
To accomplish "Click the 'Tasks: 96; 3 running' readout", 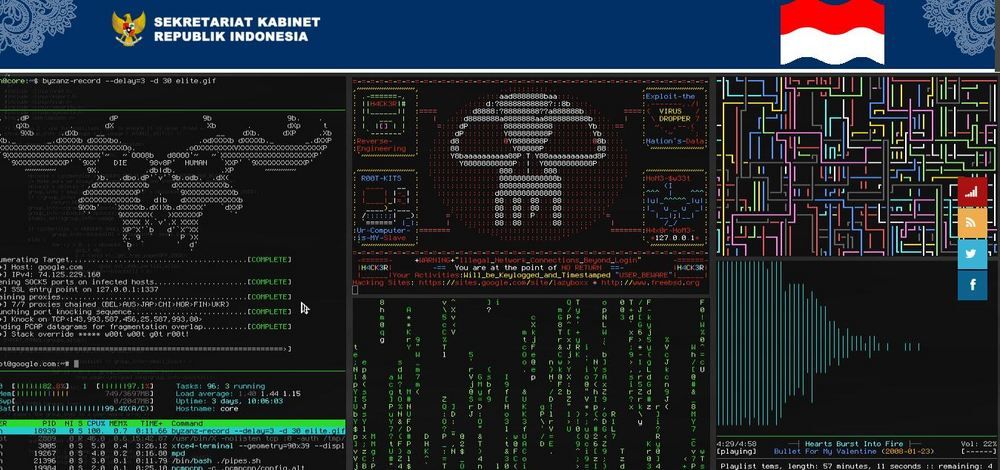I will pyautogui.click(x=220, y=386).
